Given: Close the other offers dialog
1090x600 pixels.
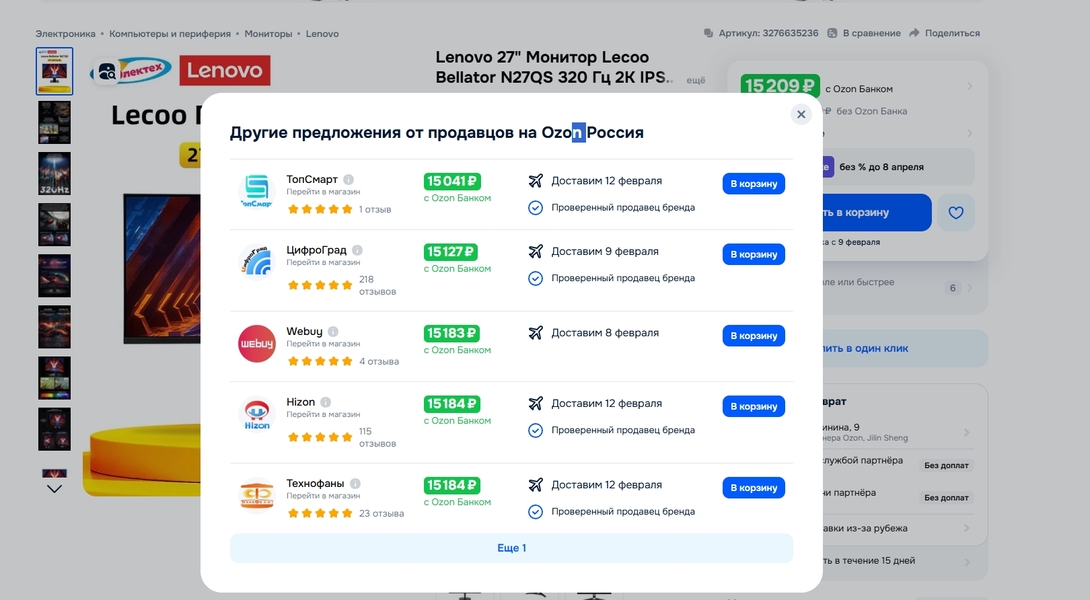Looking at the screenshot, I should click(x=801, y=114).
